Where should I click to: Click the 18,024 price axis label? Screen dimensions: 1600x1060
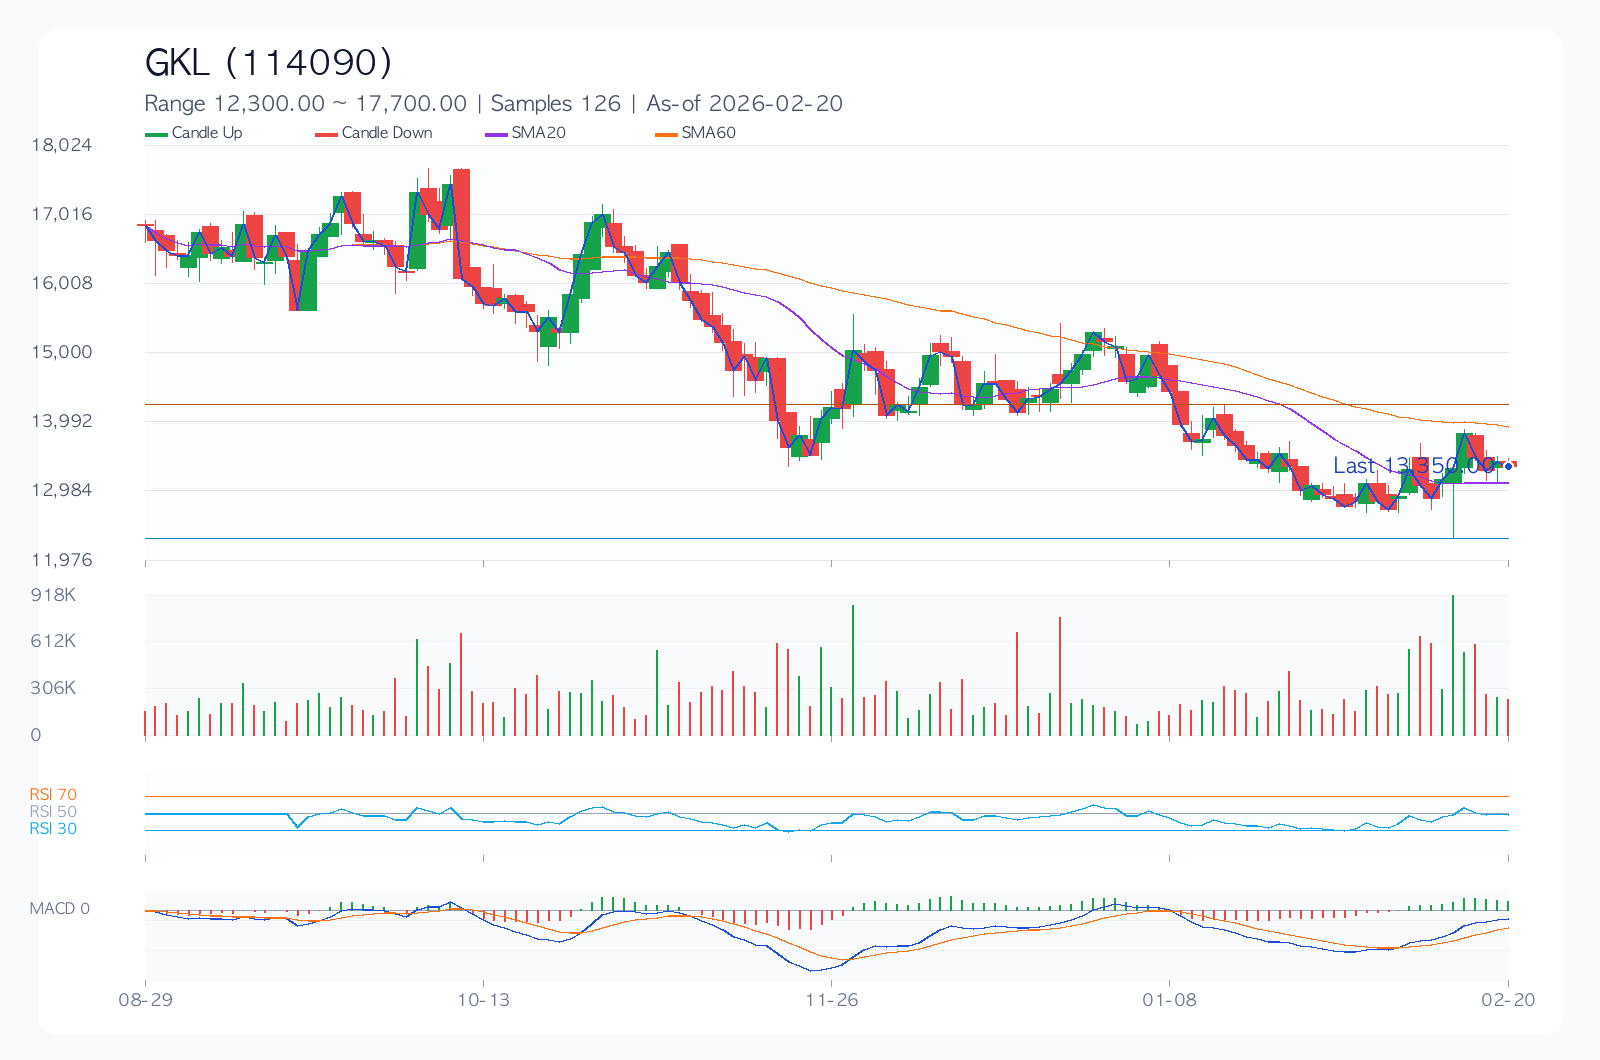click(x=62, y=145)
